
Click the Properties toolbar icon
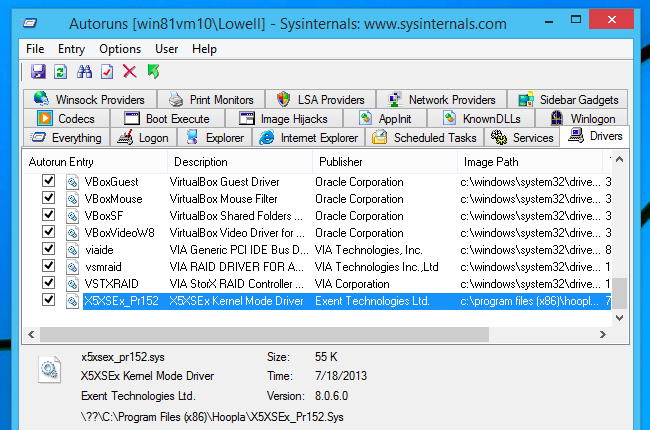pyautogui.click(x=107, y=72)
